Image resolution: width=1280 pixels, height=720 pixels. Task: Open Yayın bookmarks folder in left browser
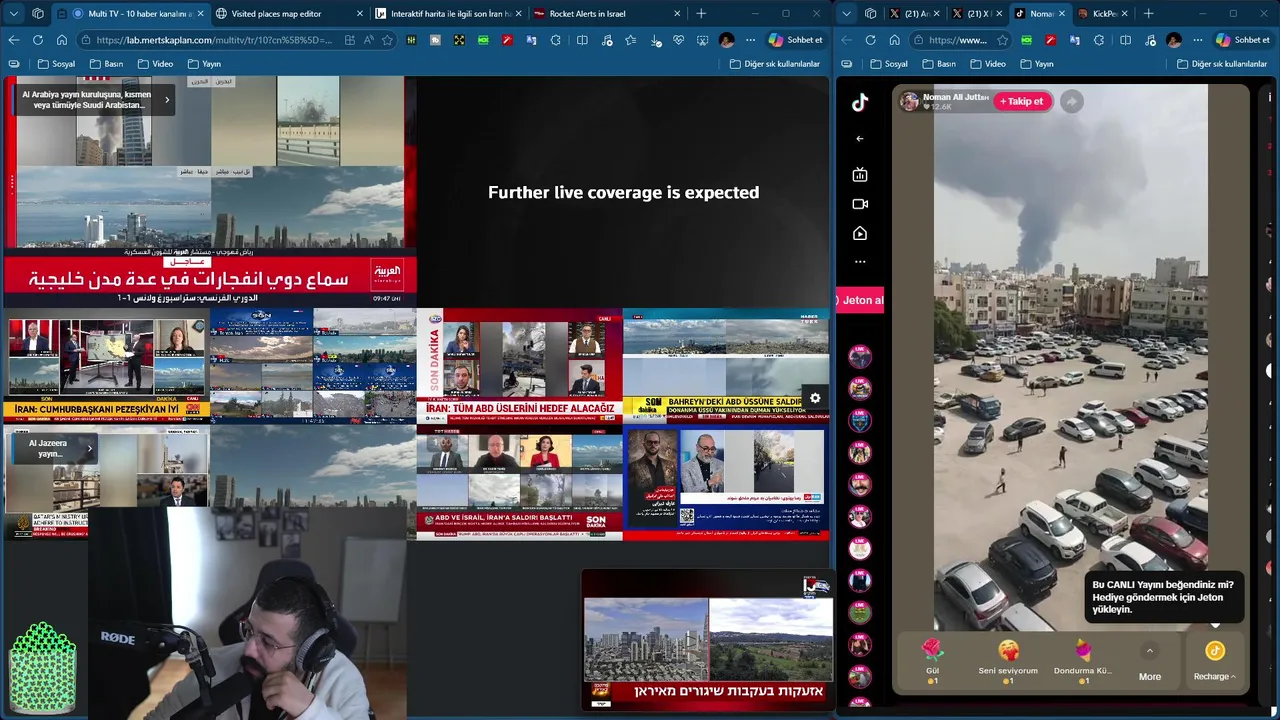[x=203, y=64]
